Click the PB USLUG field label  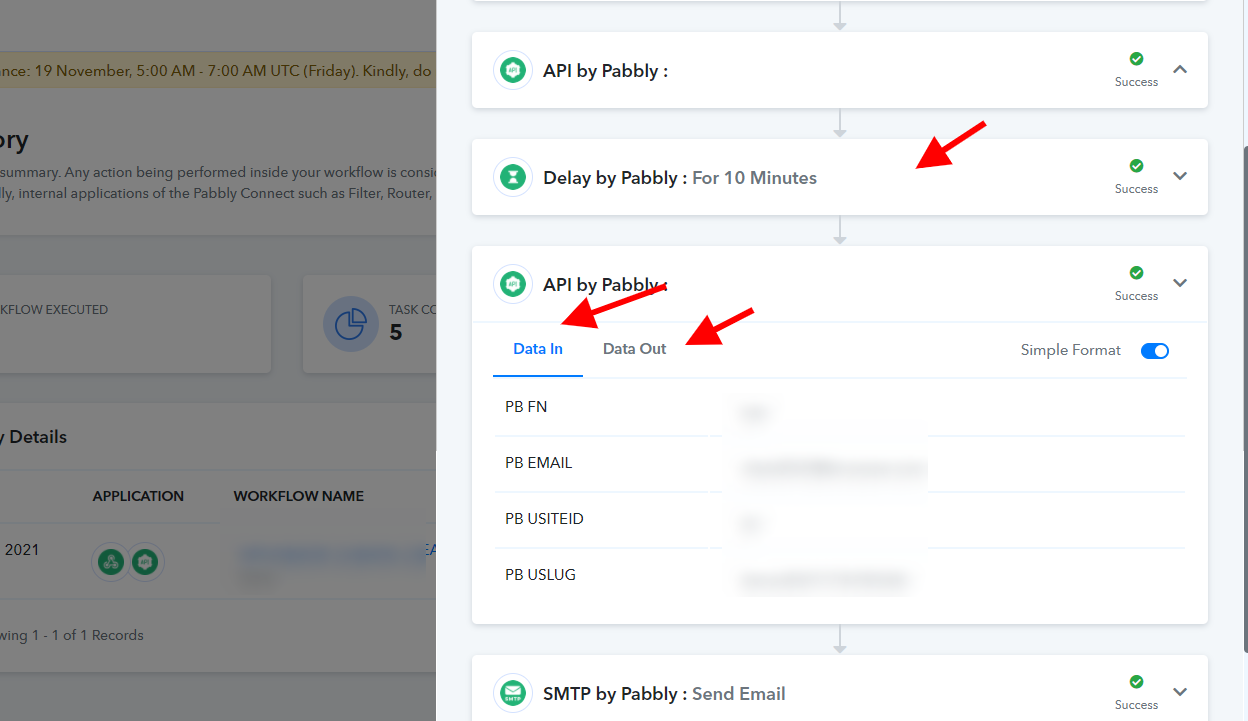tap(541, 575)
